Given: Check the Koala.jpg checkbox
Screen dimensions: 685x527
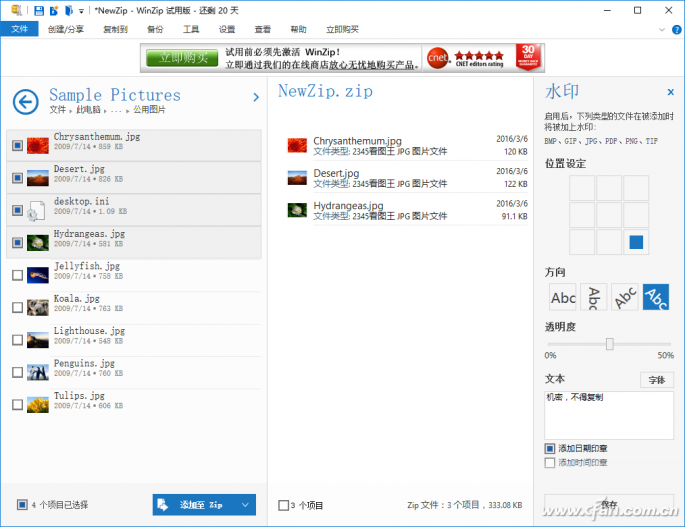Looking at the screenshot, I should tap(17, 308).
